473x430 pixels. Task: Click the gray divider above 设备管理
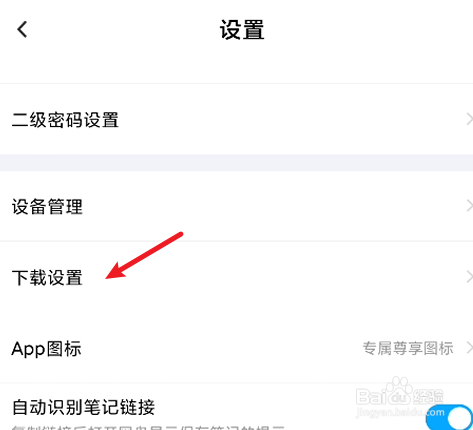tap(236, 163)
